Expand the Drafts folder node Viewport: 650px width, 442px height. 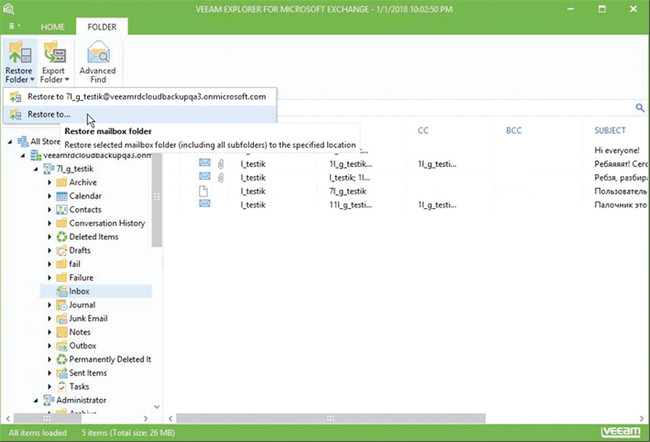tap(49, 251)
